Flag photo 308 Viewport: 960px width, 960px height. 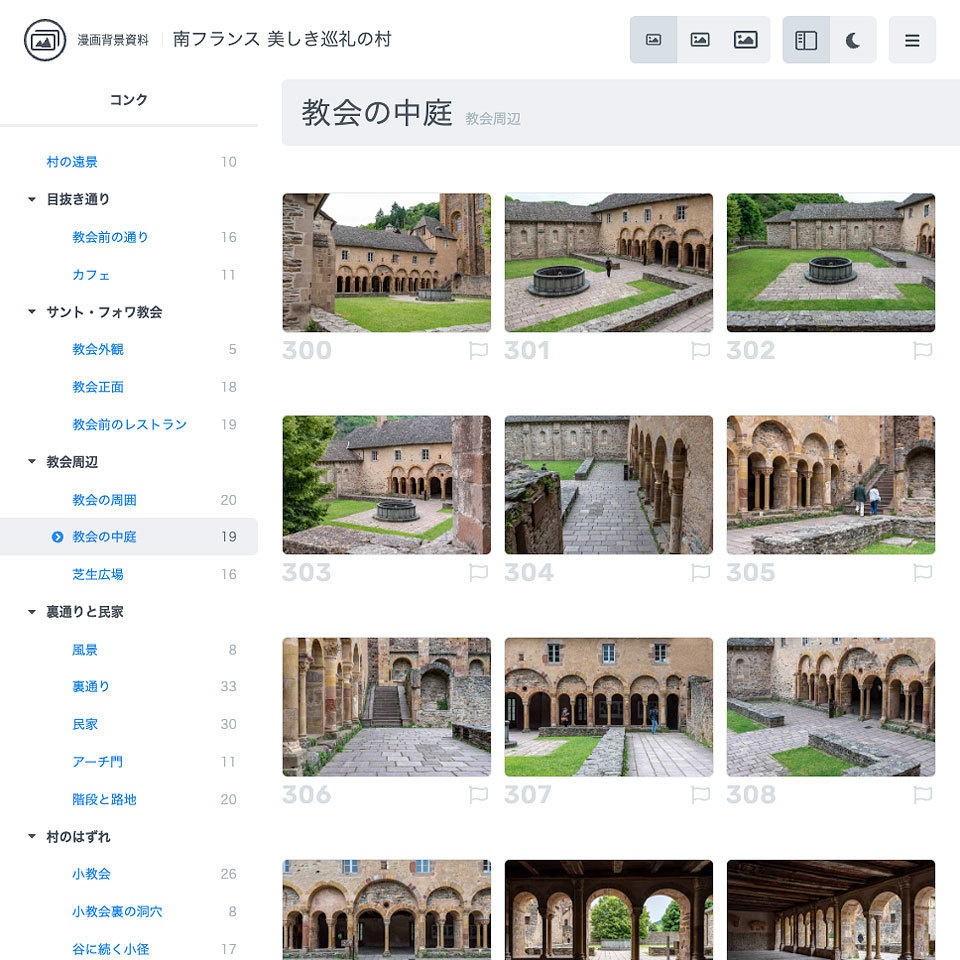pyautogui.click(x=923, y=795)
